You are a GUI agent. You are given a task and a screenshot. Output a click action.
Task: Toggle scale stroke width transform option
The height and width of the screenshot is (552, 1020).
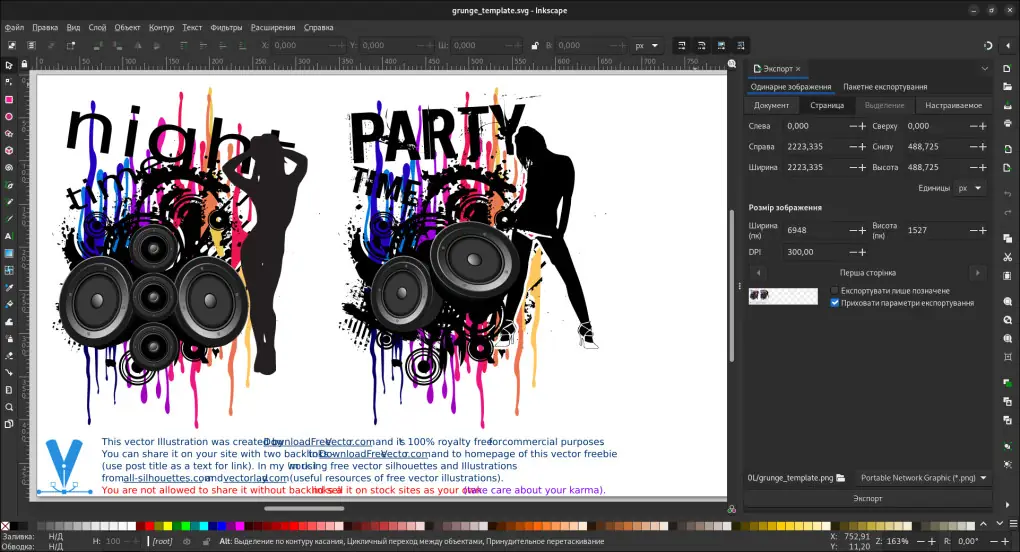coord(682,46)
